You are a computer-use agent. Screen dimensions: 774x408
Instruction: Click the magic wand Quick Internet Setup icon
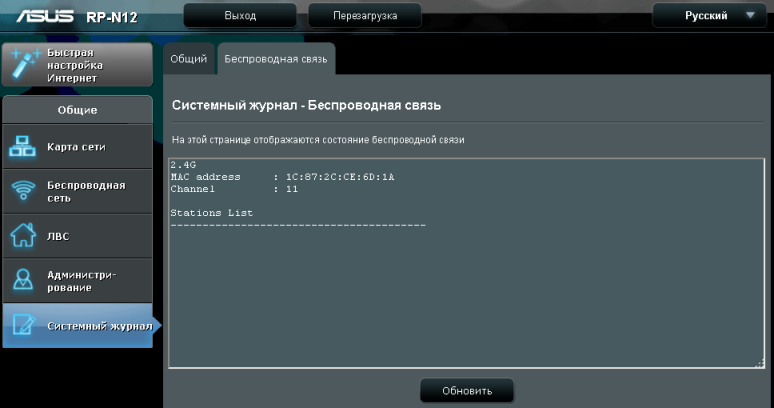pos(24,63)
